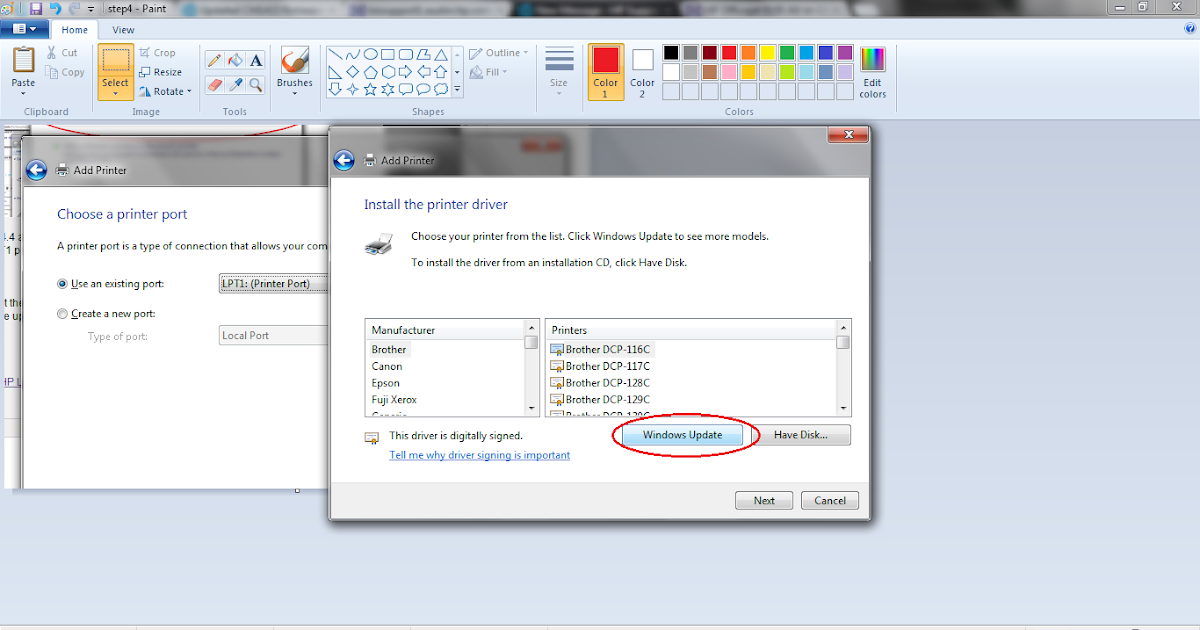Open the Local Port type combo box
The image size is (1200, 630).
[273, 335]
